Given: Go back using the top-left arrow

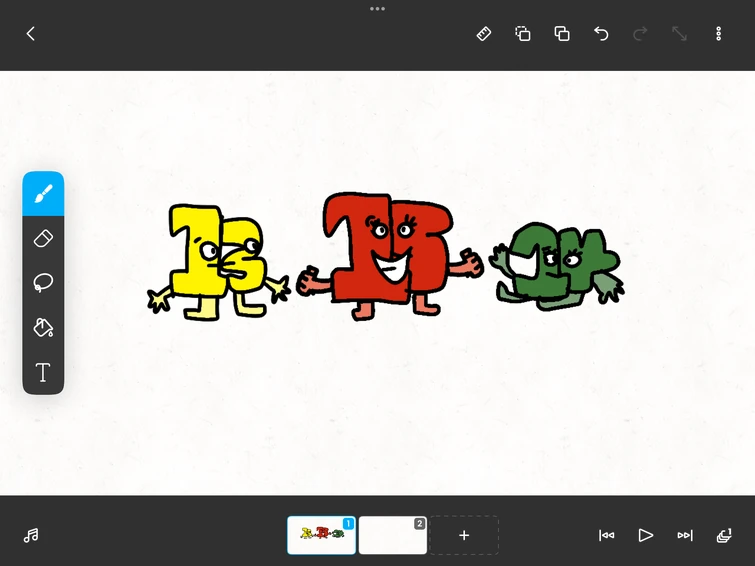Looking at the screenshot, I should (30, 34).
